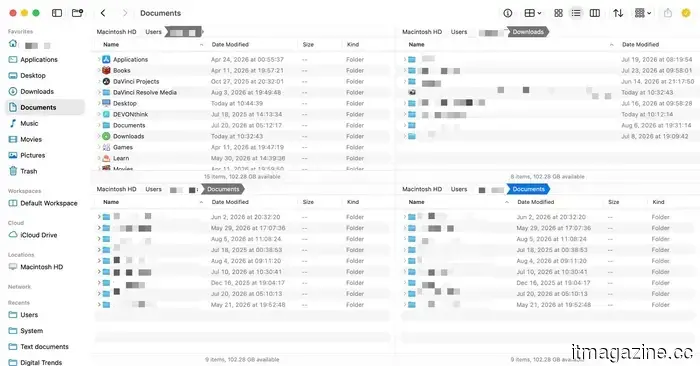This screenshot has height=366, width=700.
Task: Open Applications in the sidebar
Action: (x=39, y=59)
